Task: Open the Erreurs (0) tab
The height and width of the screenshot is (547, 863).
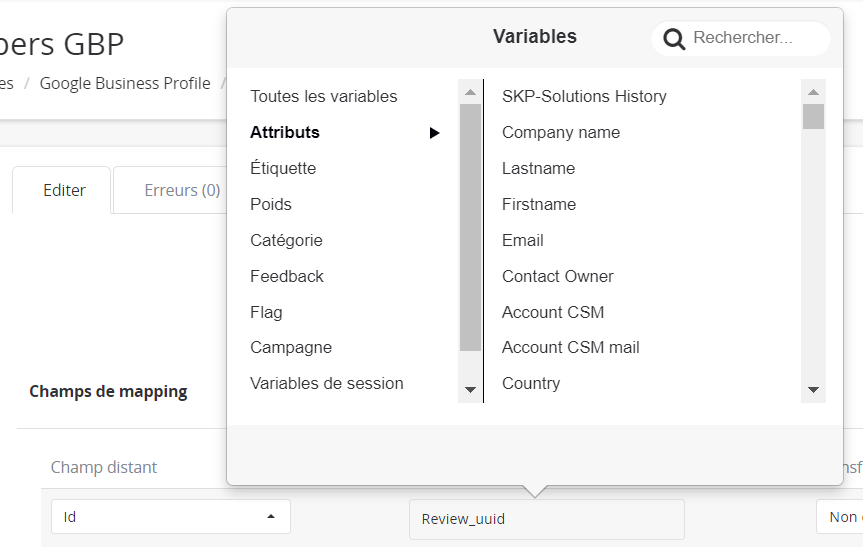Action: [182, 190]
